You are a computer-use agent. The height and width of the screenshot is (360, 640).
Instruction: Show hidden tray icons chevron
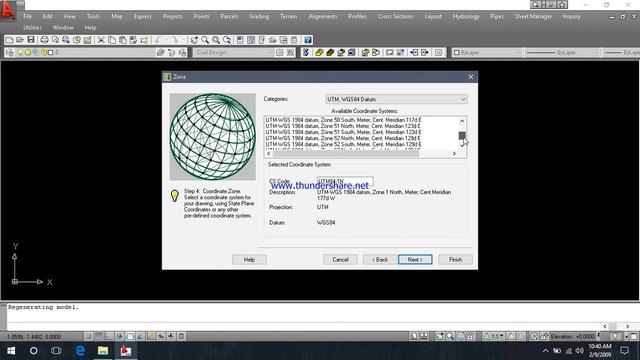coord(546,351)
